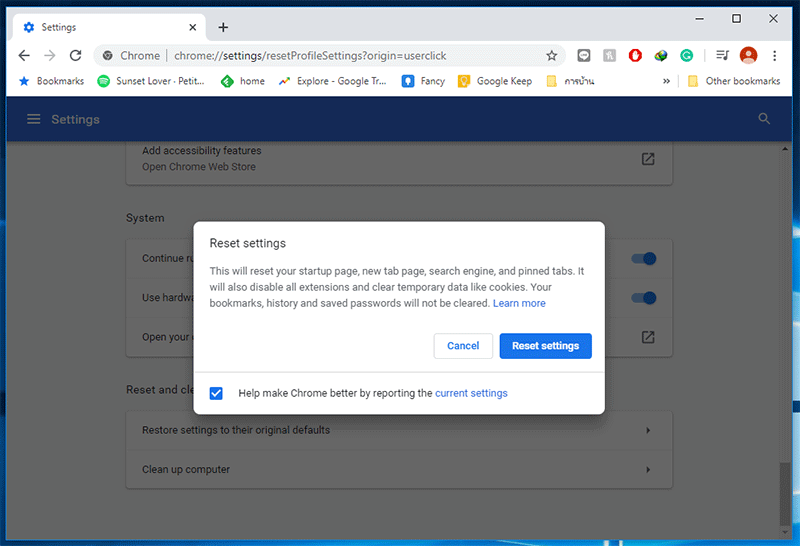Open the LINE extension icon

584,55
